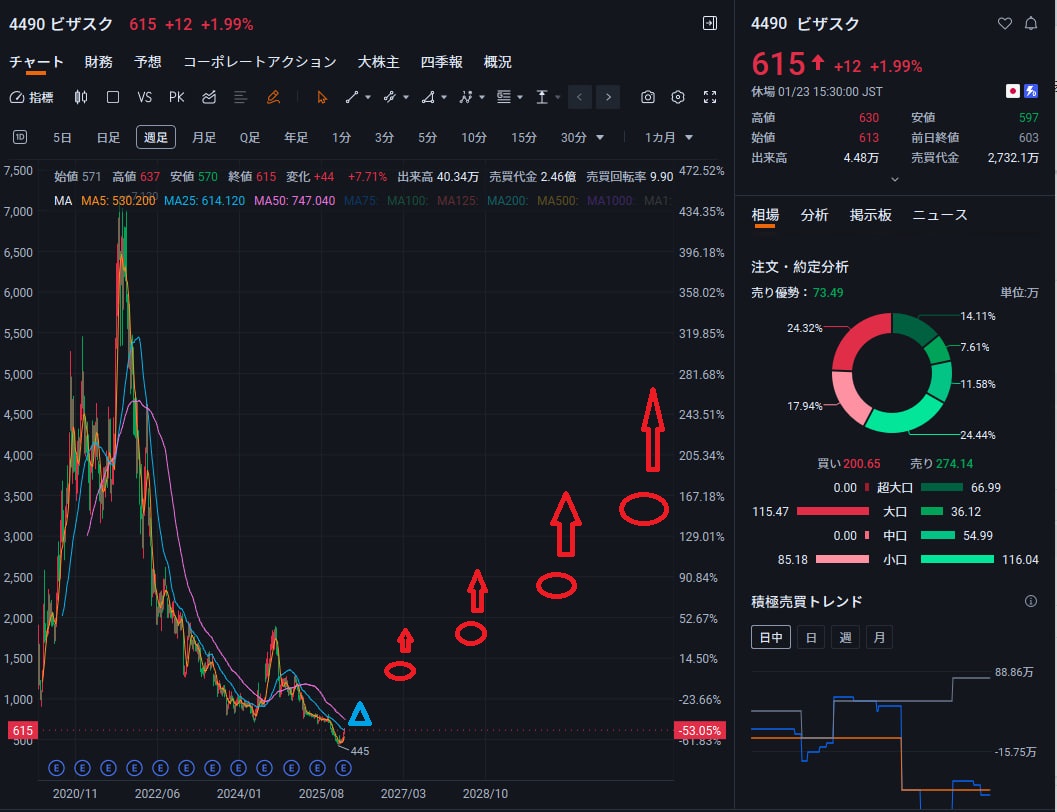1057x812 pixels.
Task: Select the 10分 timeframe
Action: tap(474, 137)
